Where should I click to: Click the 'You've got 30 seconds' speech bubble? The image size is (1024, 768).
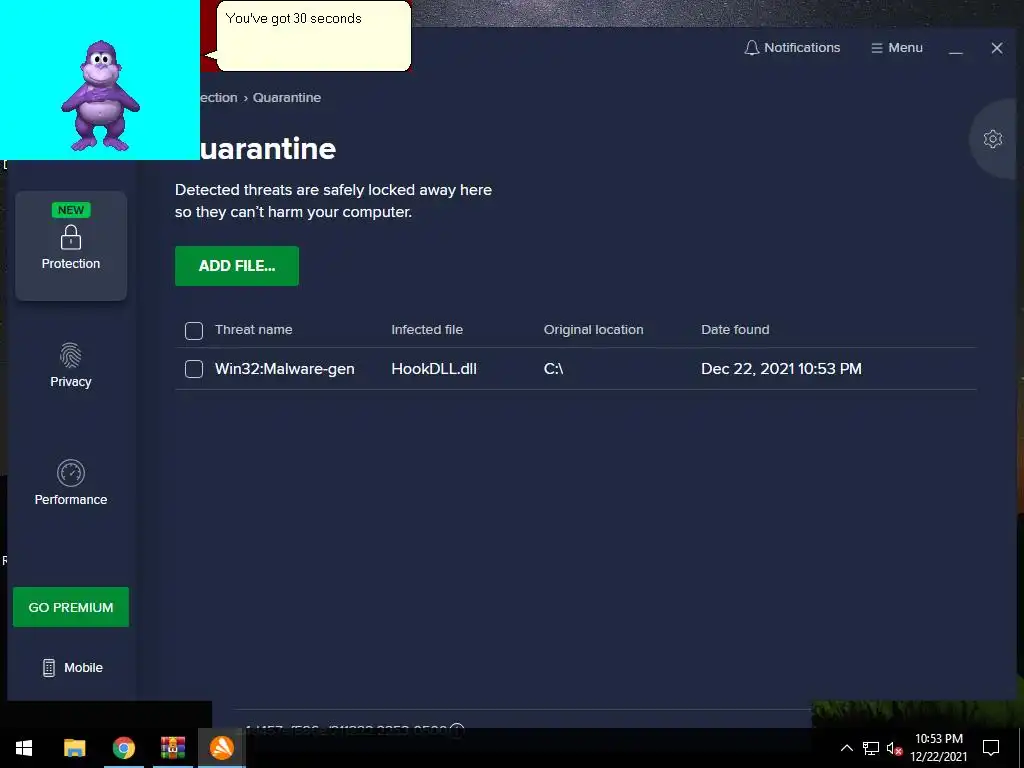click(313, 36)
